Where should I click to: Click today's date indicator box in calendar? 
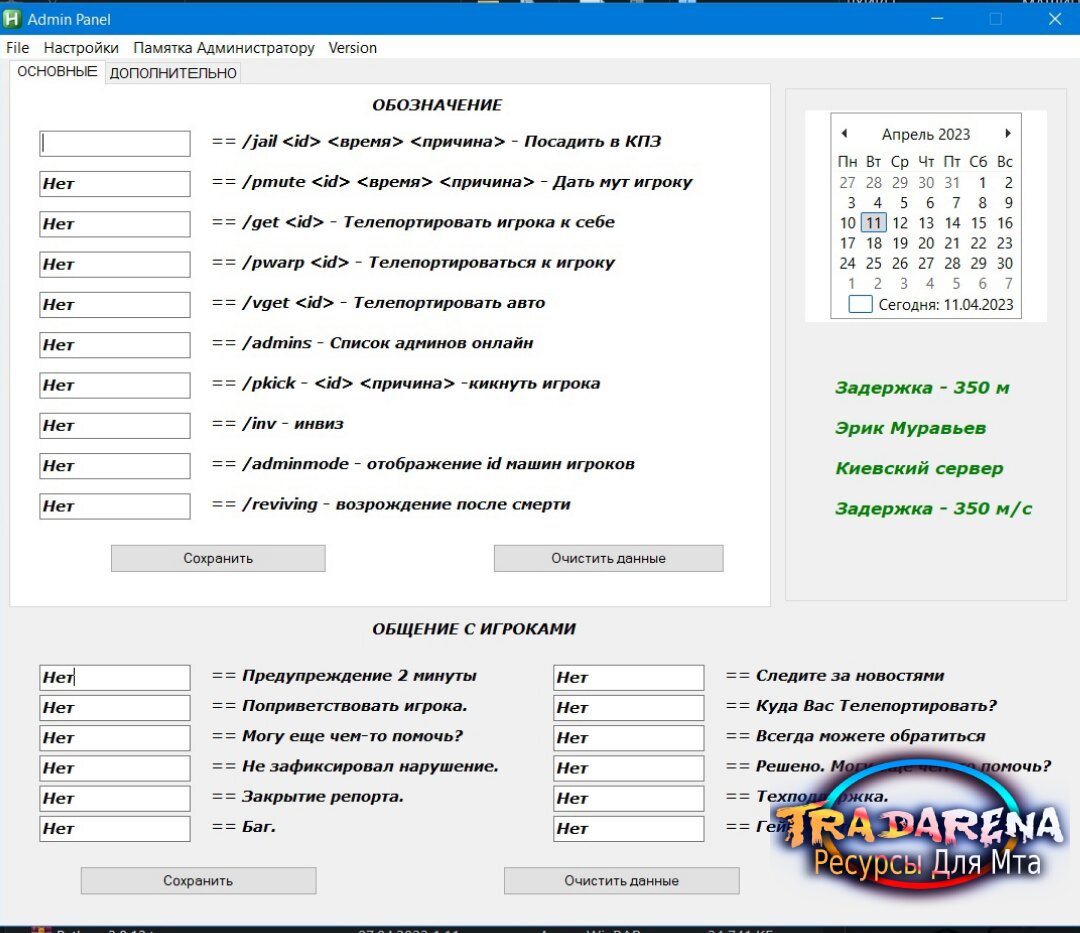[x=860, y=304]
